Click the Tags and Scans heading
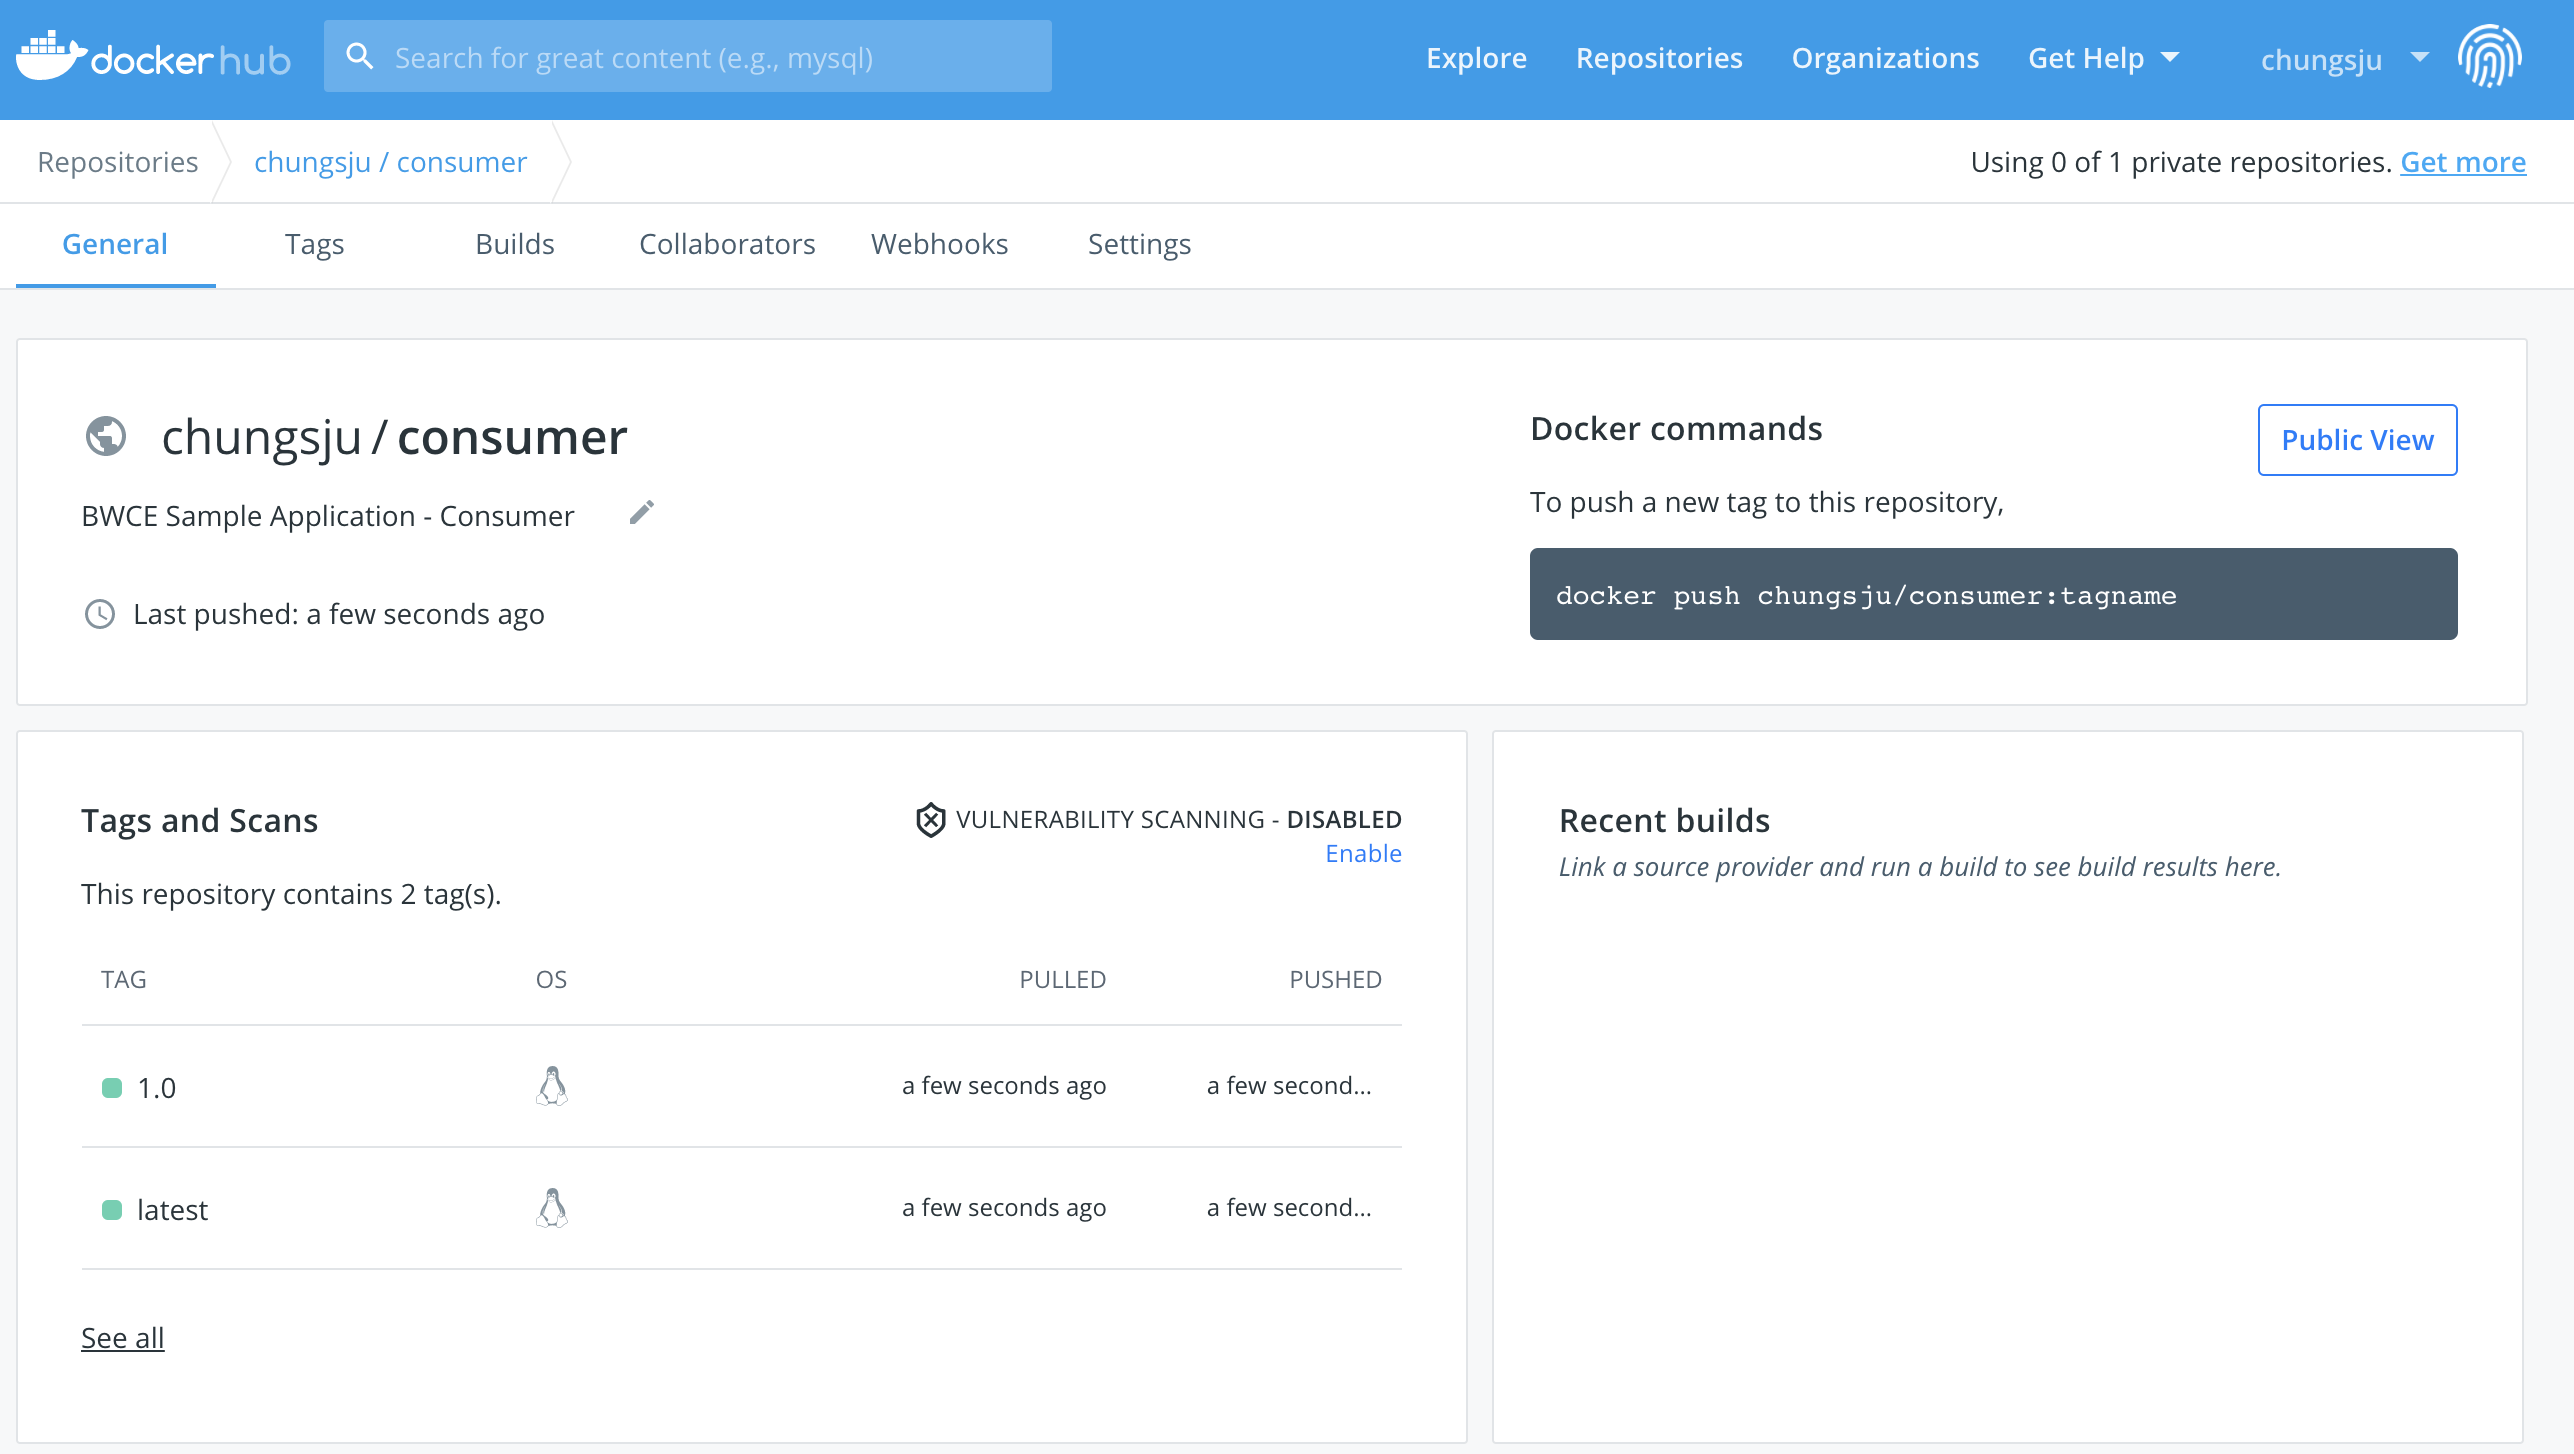 199,820
